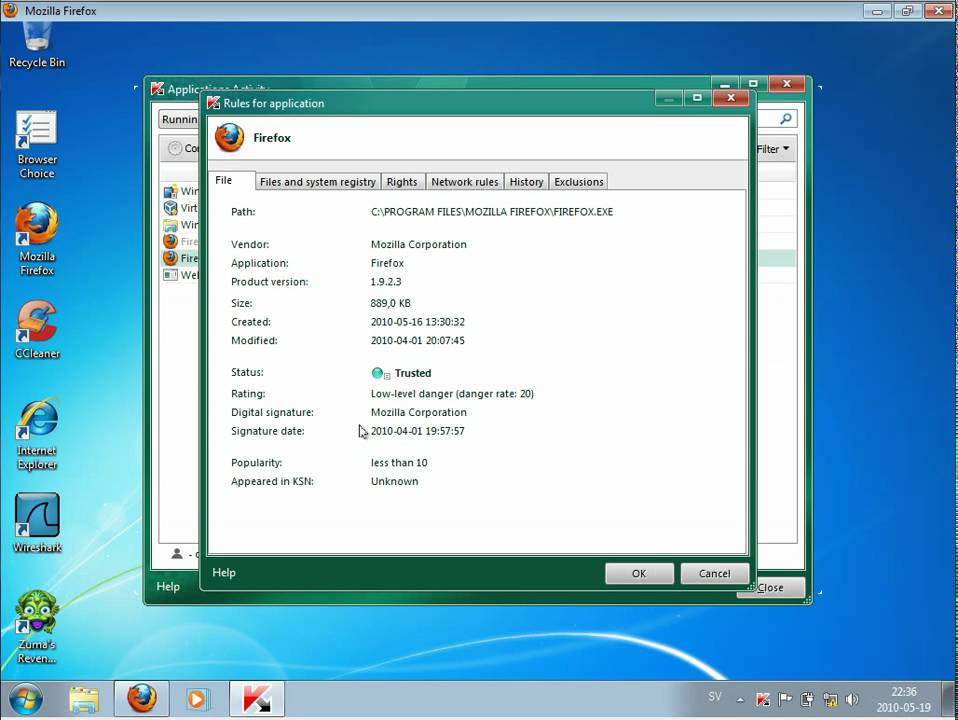Click the power plug tray icon

coord(807,699)
